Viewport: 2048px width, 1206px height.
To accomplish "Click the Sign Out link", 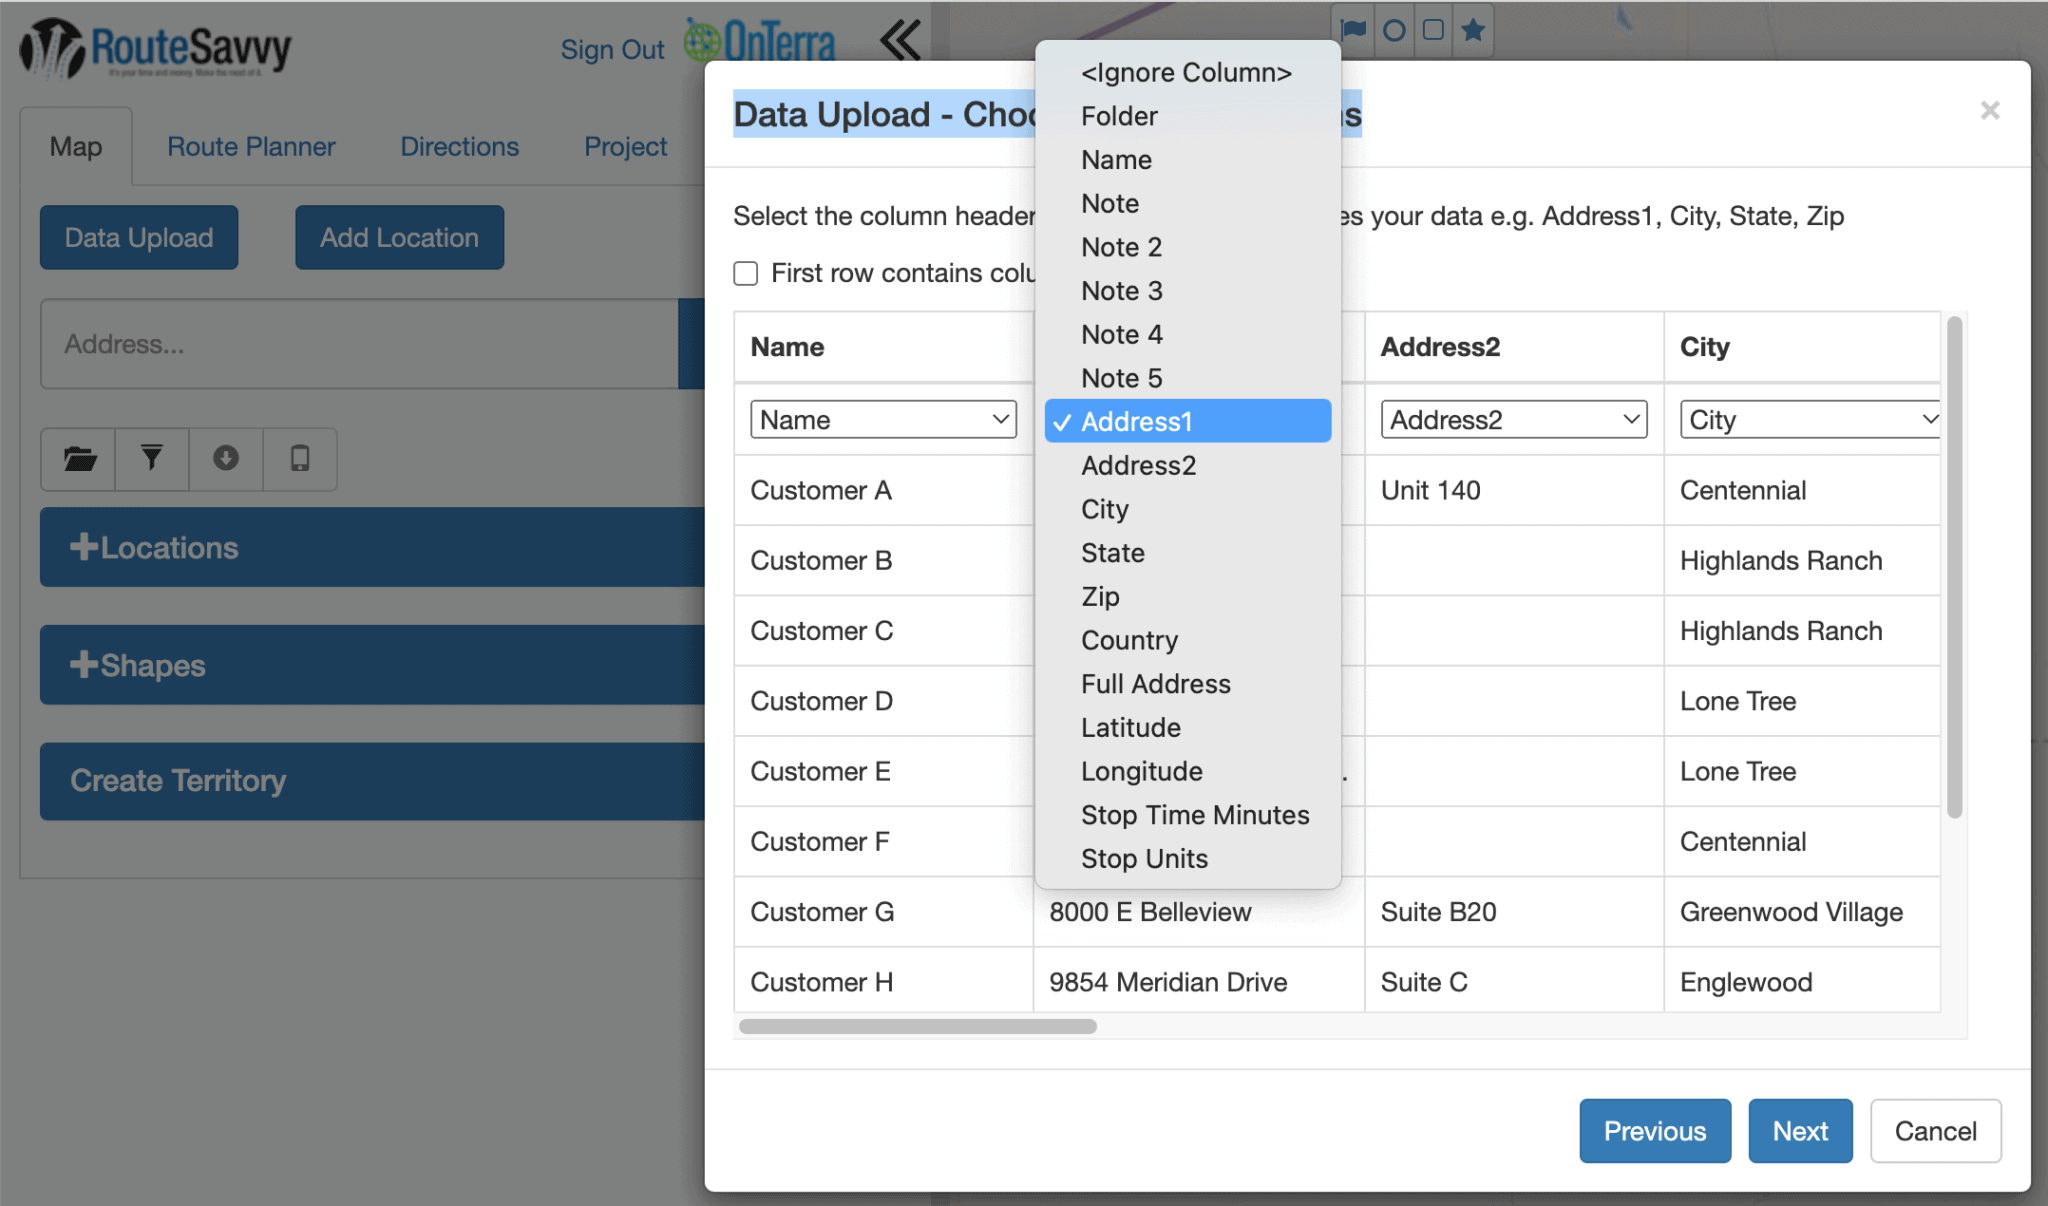I will click(x=612, y=49).
